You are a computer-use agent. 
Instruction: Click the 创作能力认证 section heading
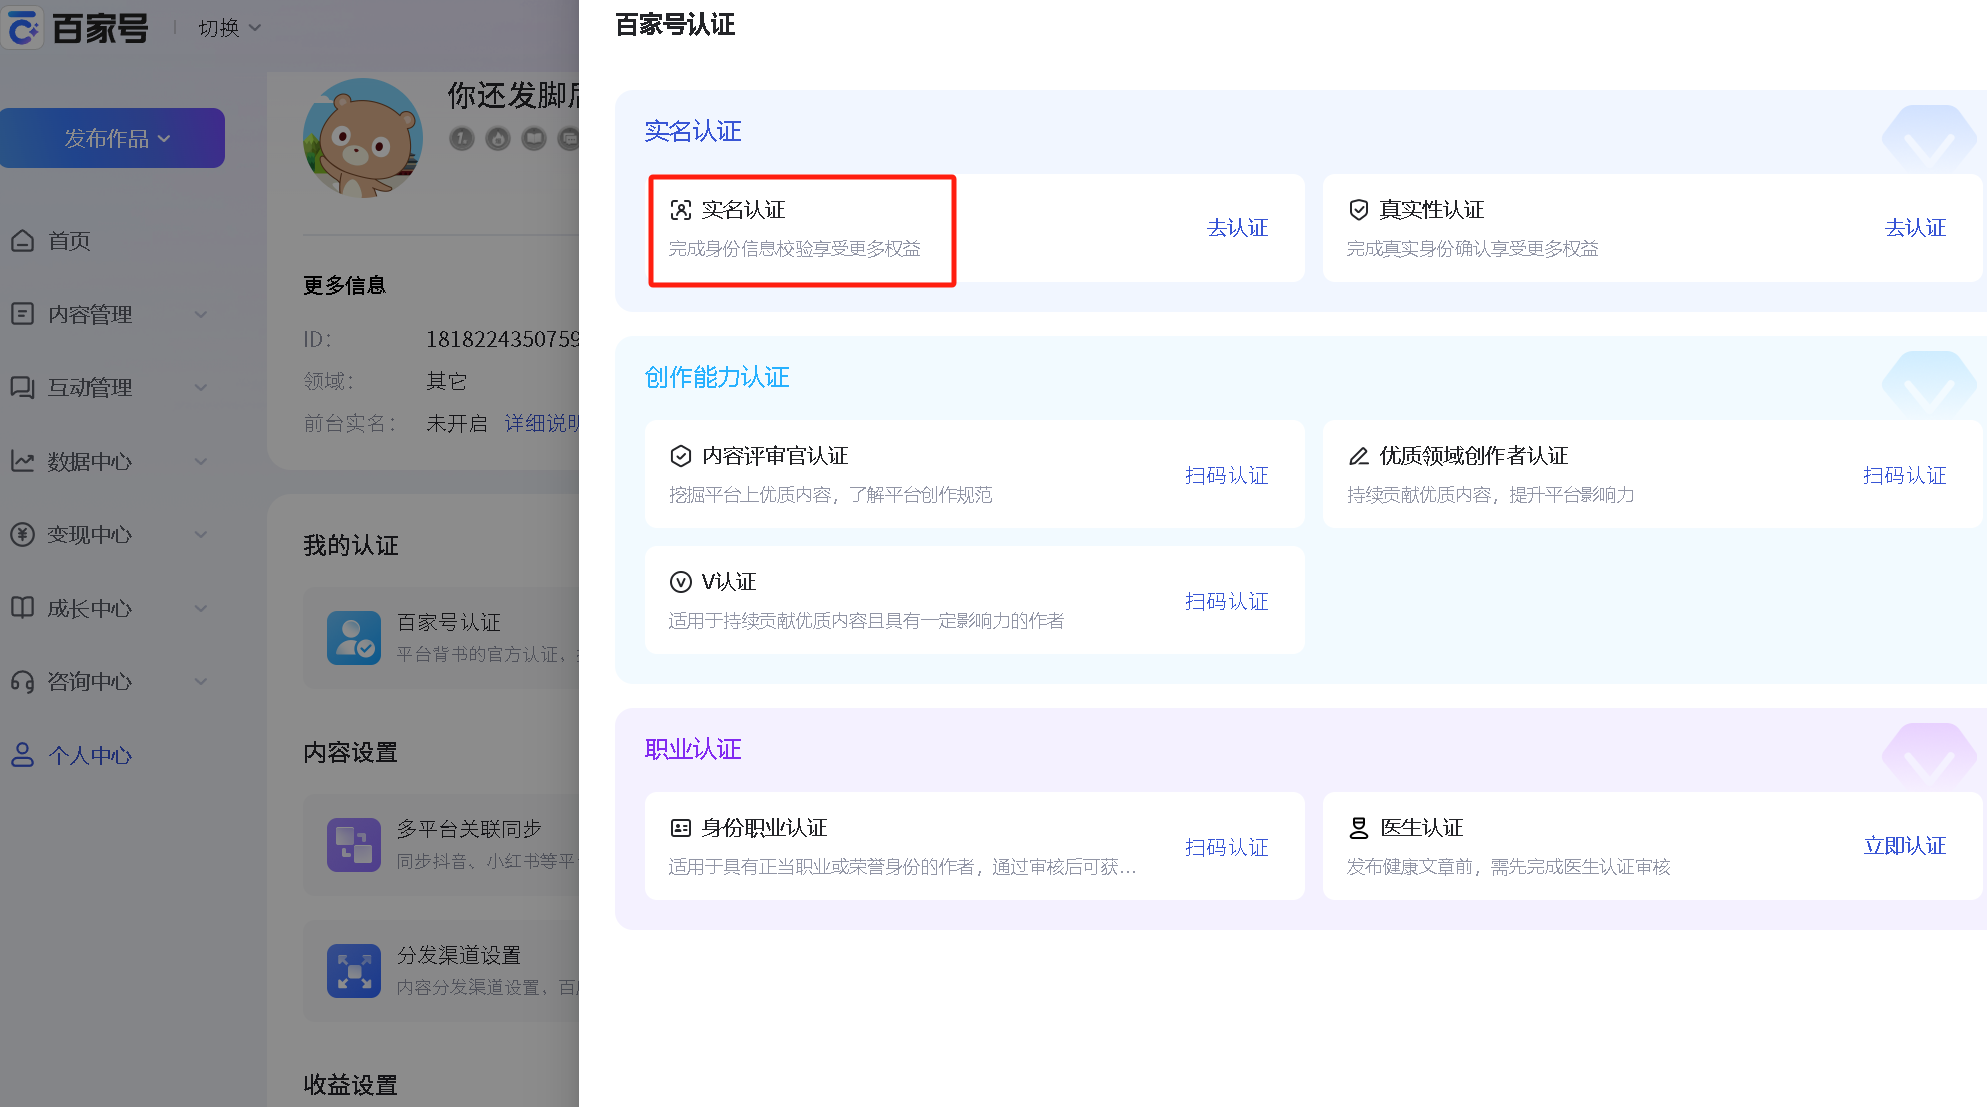point(717,377)
